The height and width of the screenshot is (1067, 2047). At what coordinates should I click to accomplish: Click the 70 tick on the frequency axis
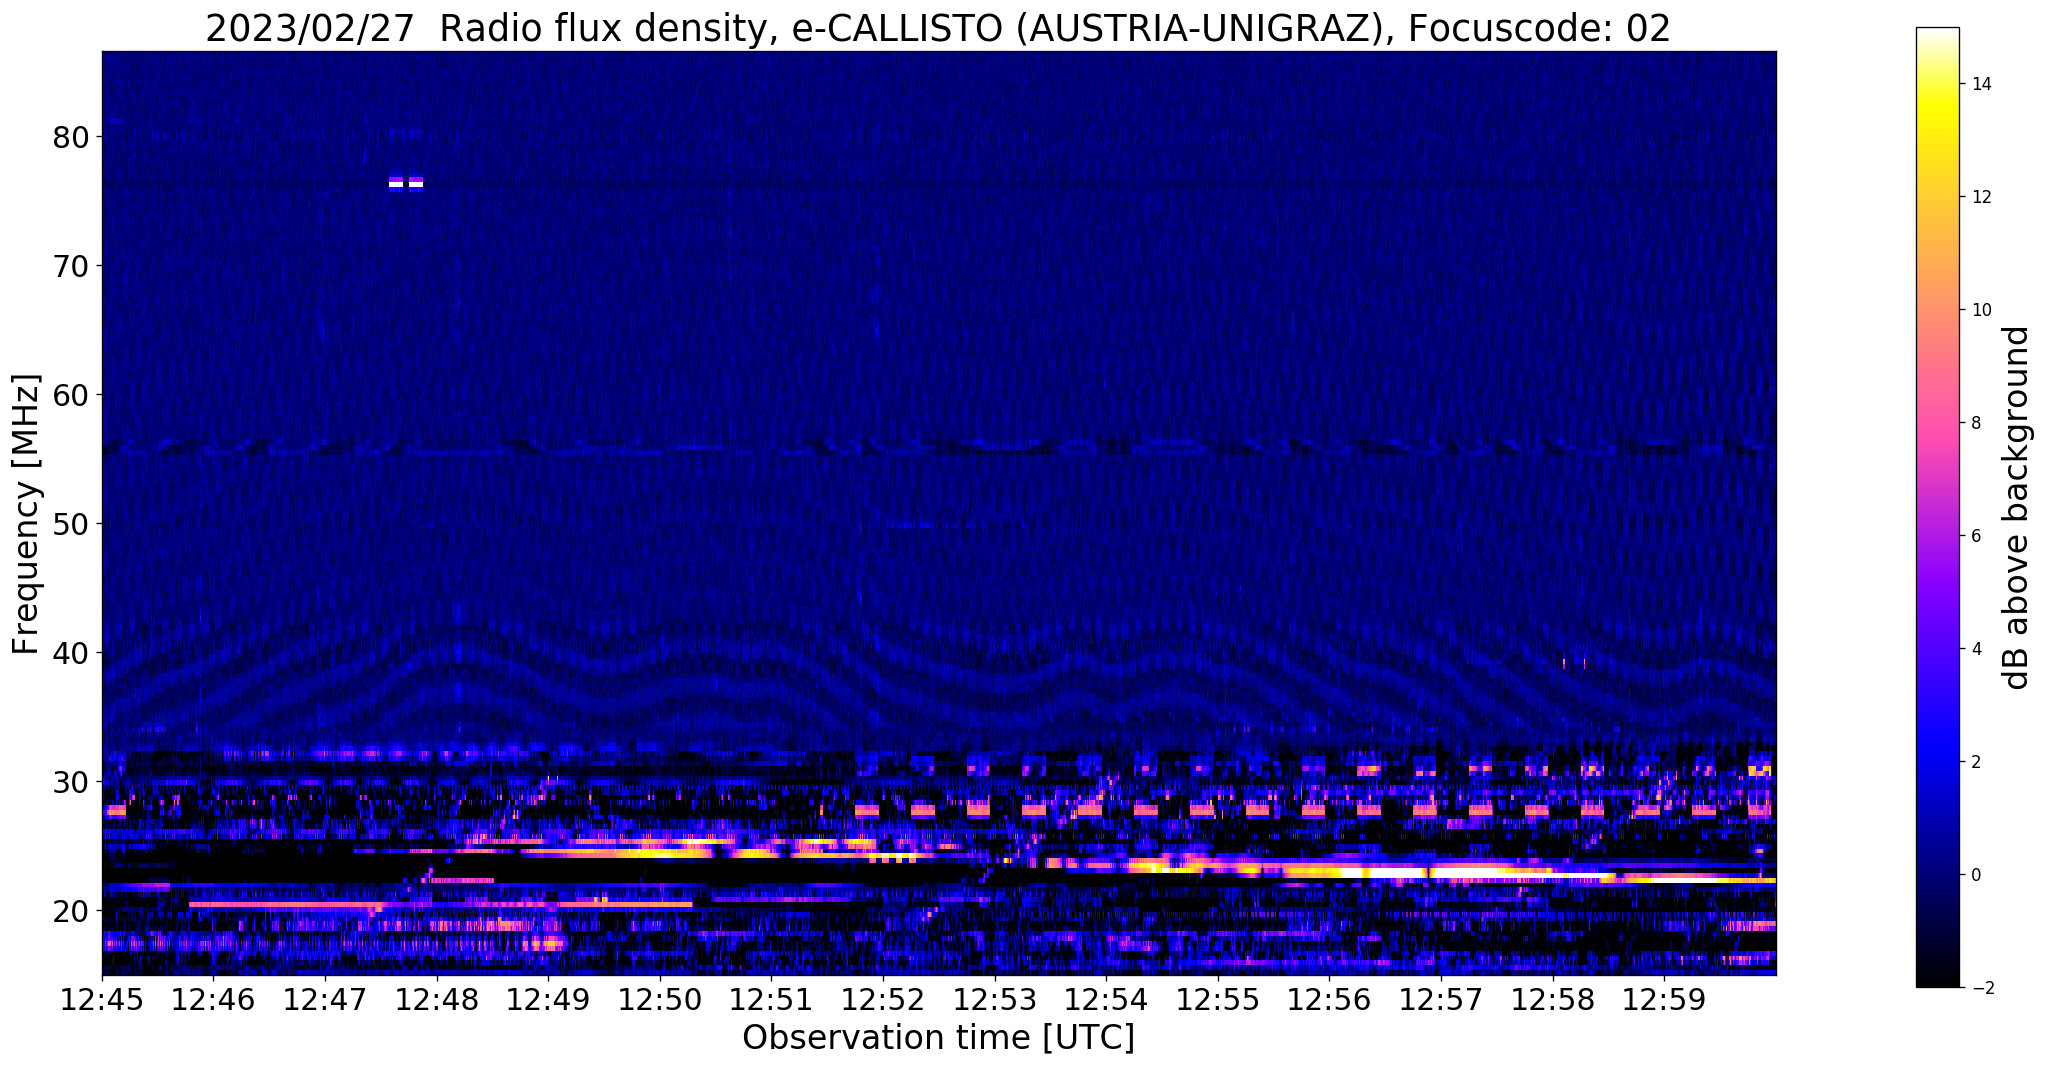(72, 266)
